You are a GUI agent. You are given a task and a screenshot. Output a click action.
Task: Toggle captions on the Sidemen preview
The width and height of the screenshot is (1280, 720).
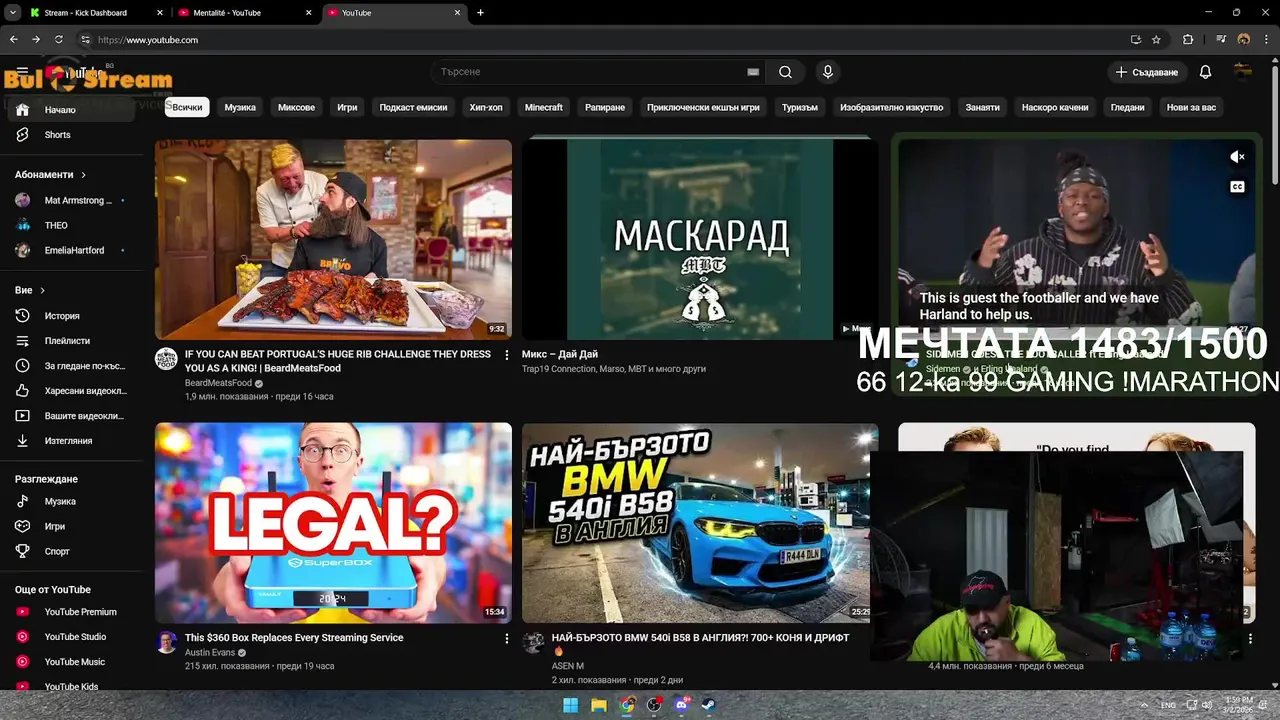point(1237,187)
